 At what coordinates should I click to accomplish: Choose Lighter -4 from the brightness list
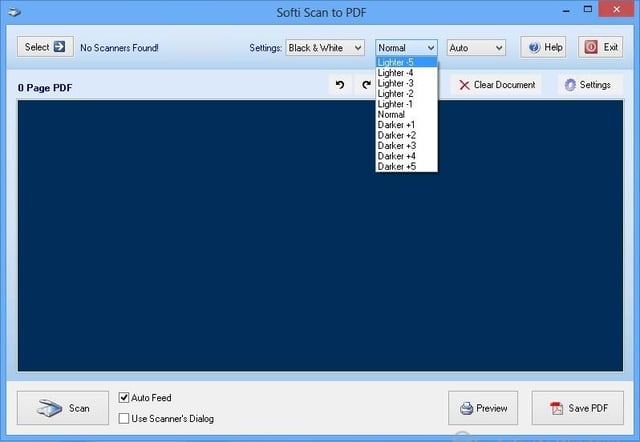point(406,73)
